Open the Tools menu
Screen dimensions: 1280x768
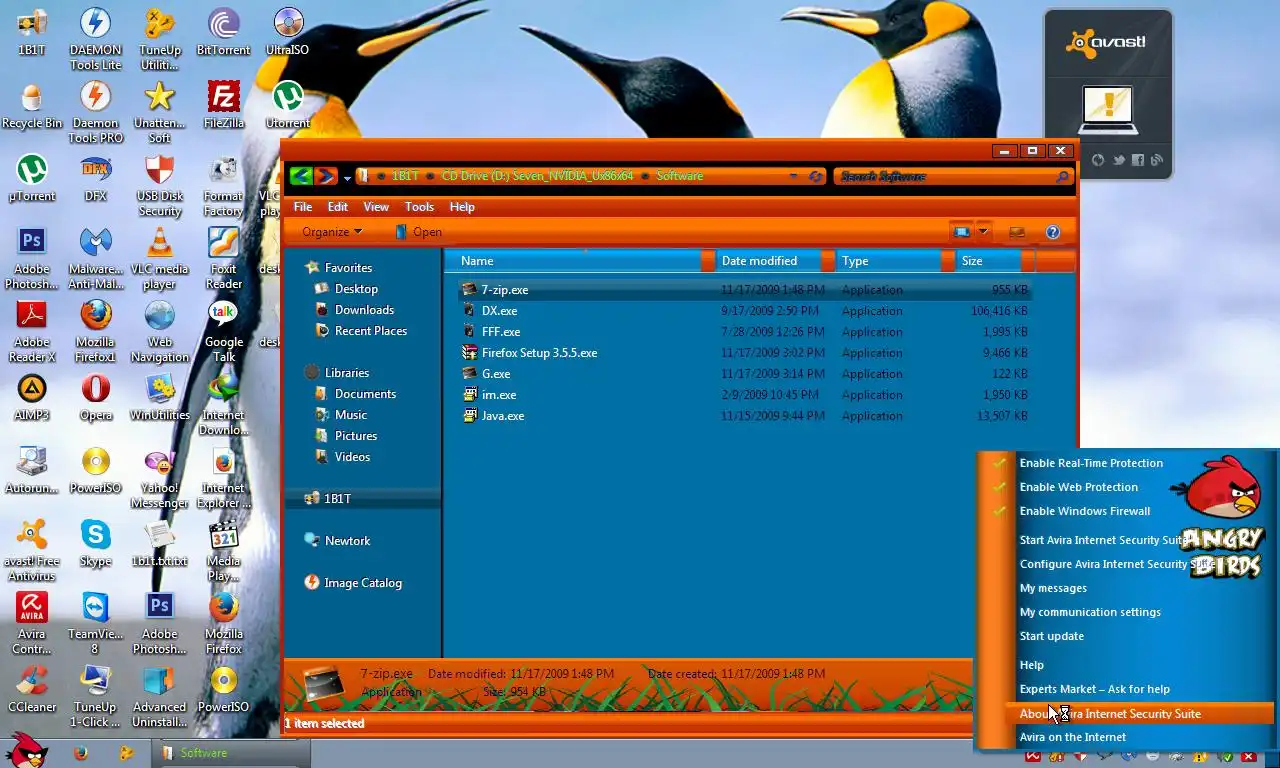point(419,207)
